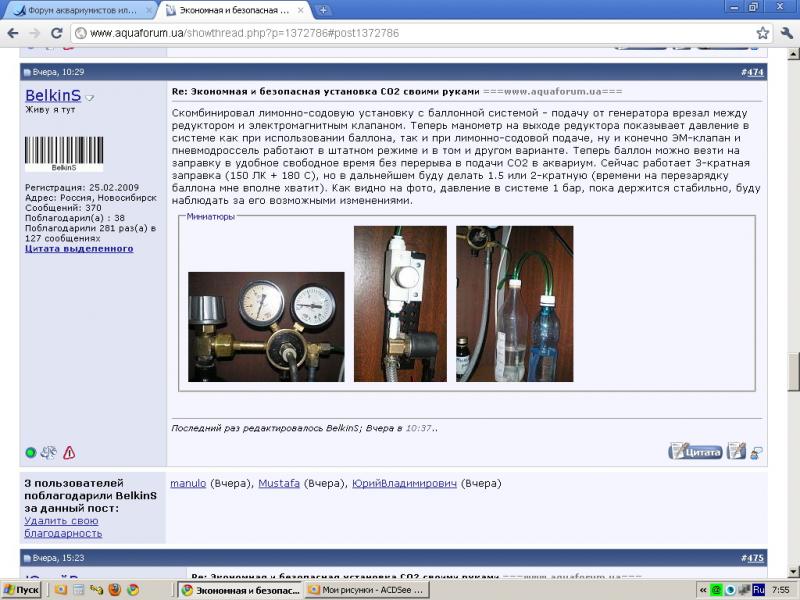Screen dimensions: 800x600
Task: Open ЮрийВладимирович user profile link
Action: tap(405, 483)
